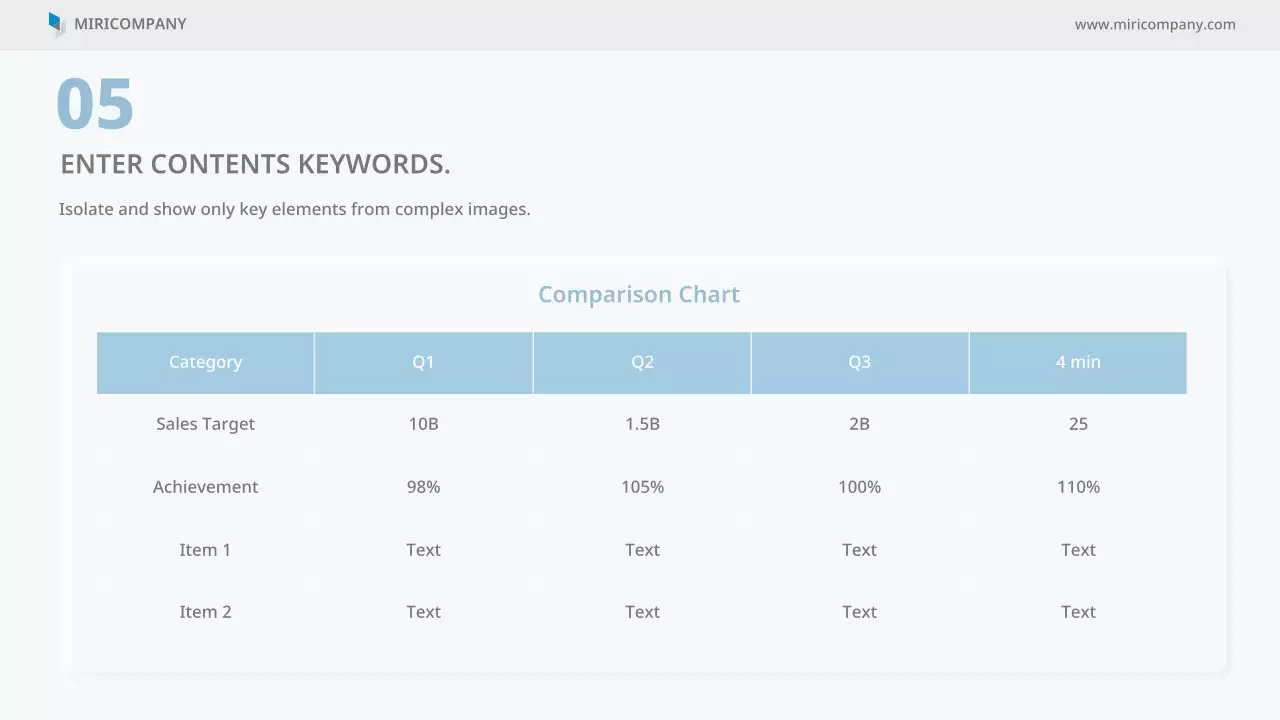Select the Sales Target row label
This screenshot has width=1280, height=720.
pyautogui.click(x=205, y=424)
